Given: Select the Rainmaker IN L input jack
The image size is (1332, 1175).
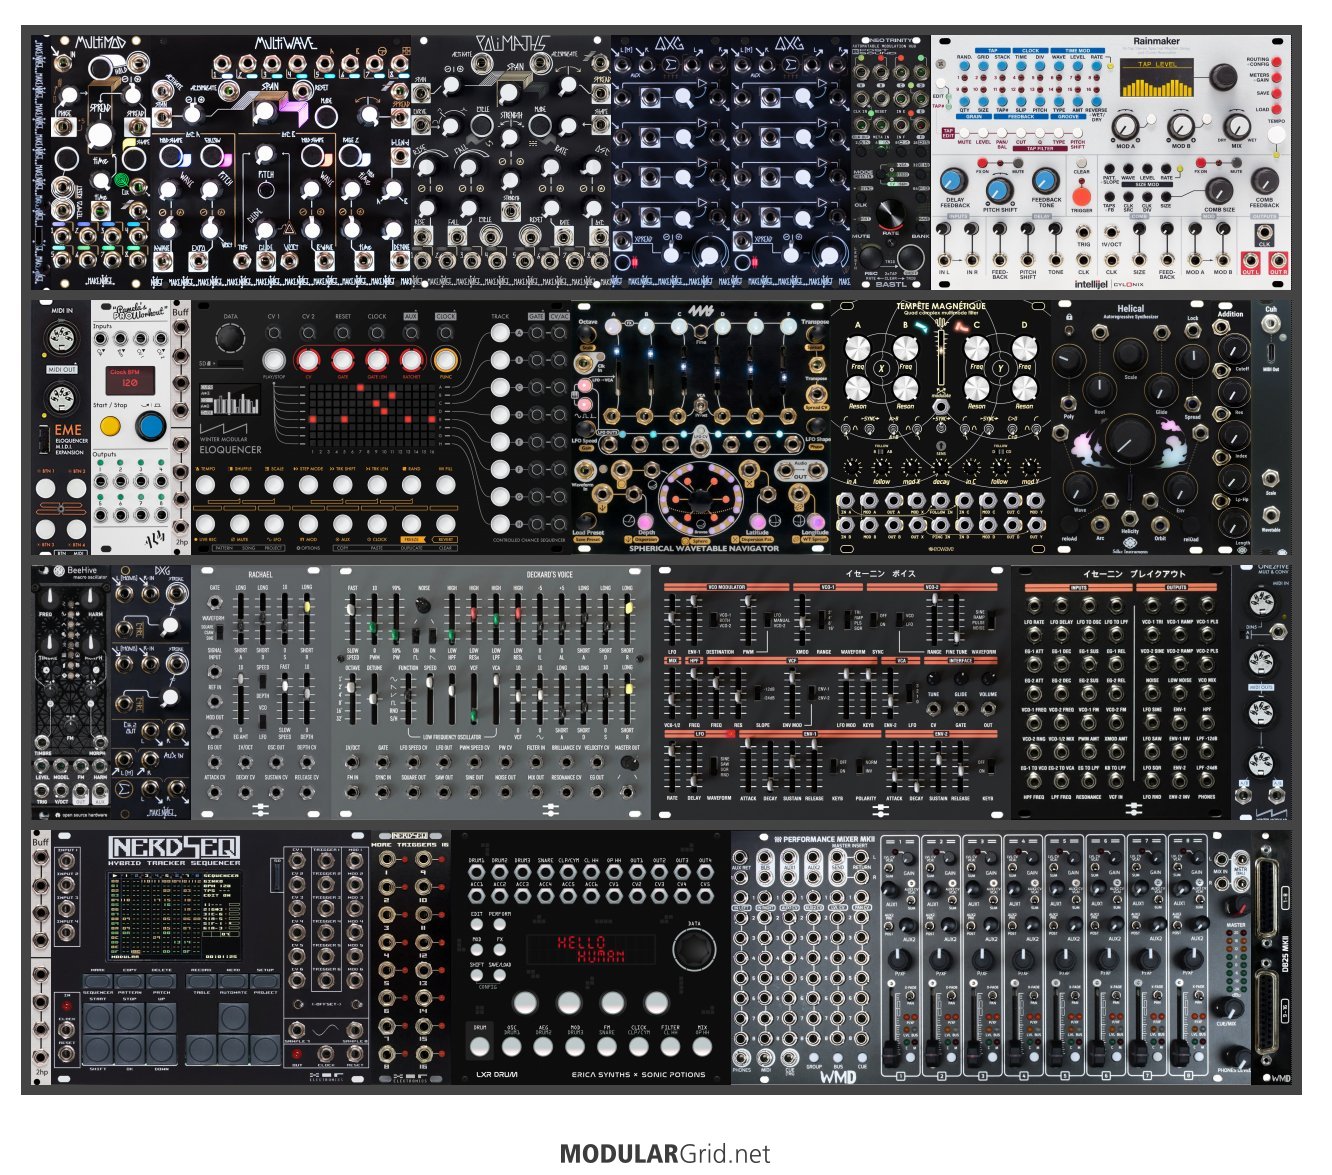Looking at the screenshot, I should [x=944, y=262].
